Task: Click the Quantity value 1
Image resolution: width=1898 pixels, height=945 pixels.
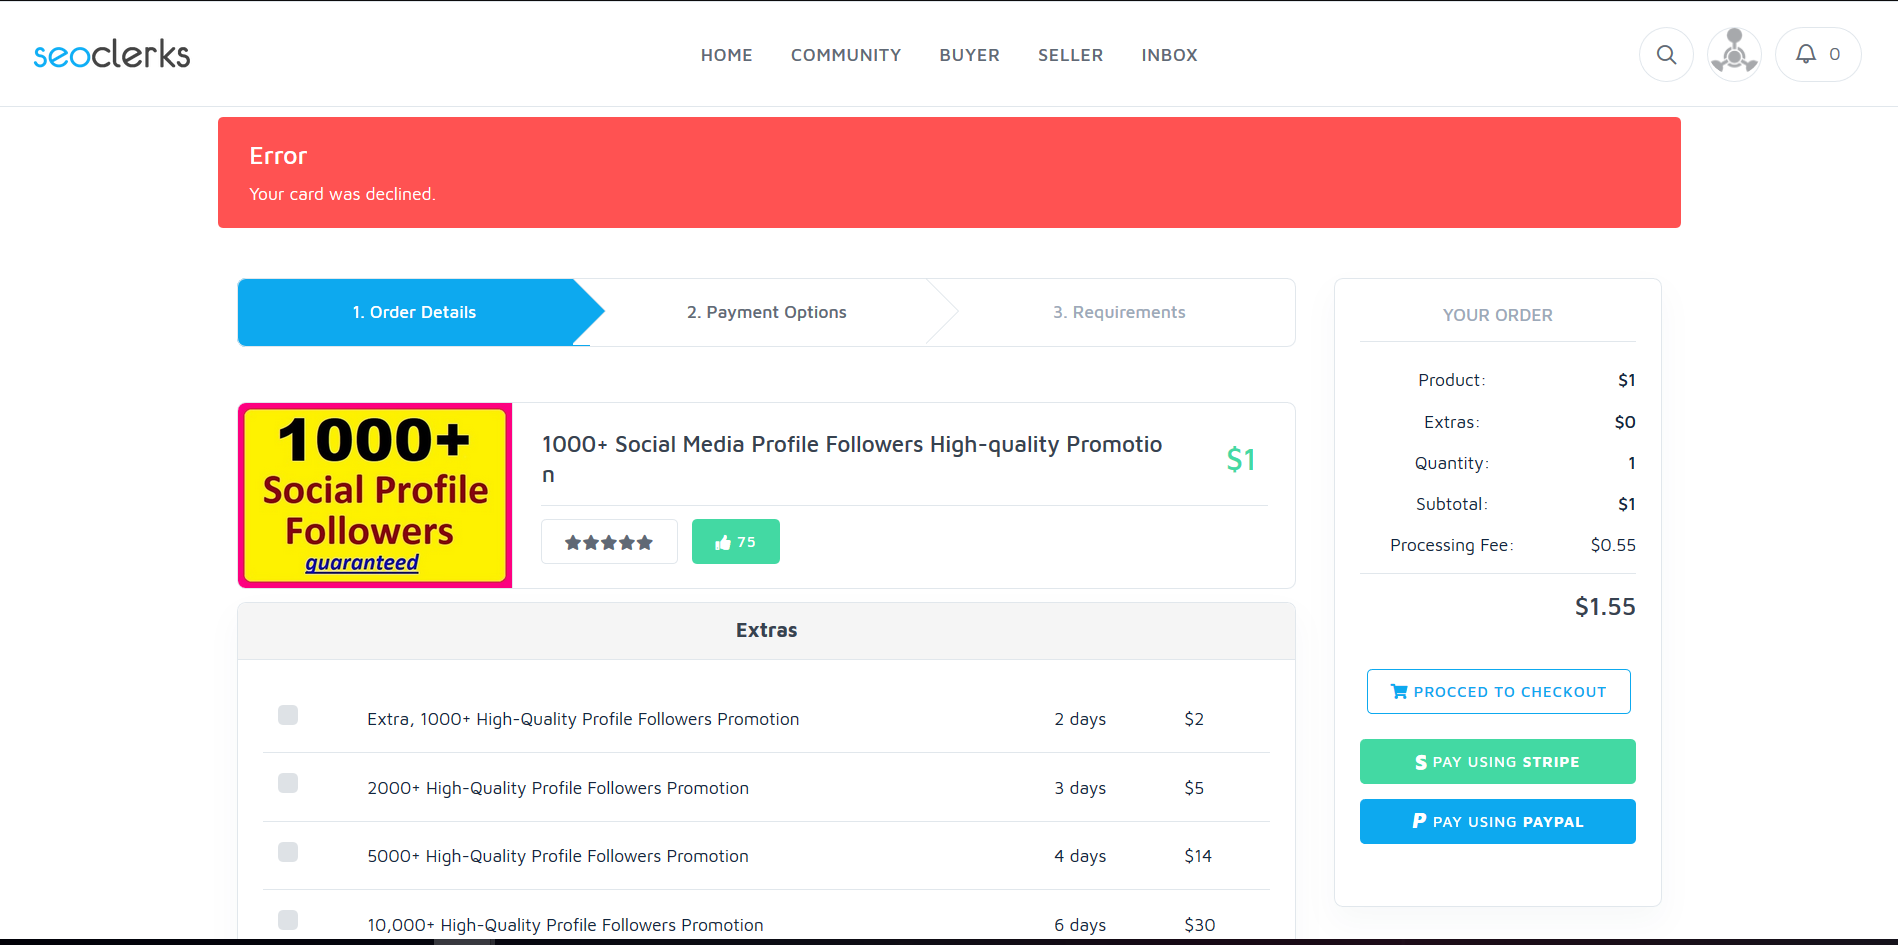Action: (1632, 463)
